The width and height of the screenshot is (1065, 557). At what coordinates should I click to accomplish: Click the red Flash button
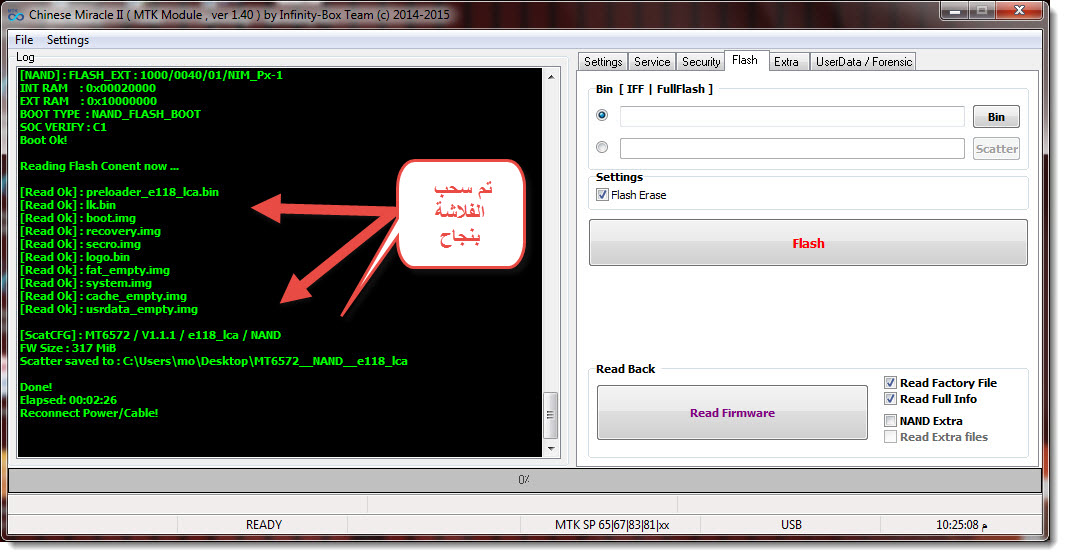pos(808,242)
